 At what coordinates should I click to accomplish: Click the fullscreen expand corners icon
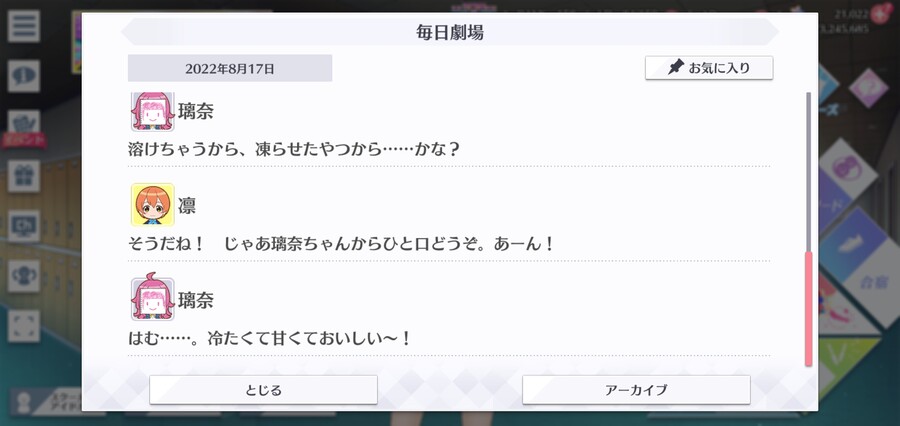pyautogui.click(x=24, y=326)
